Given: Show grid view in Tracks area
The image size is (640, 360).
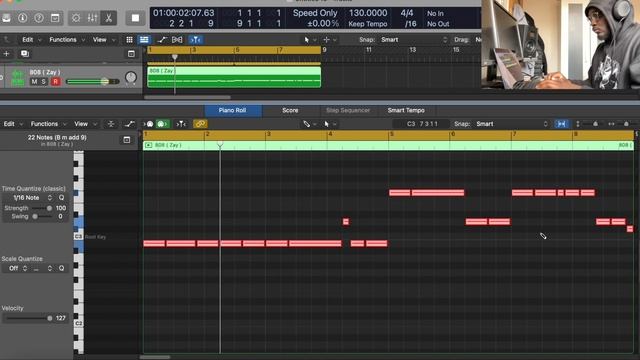Looking at the screenshot, I should point(129,40).
